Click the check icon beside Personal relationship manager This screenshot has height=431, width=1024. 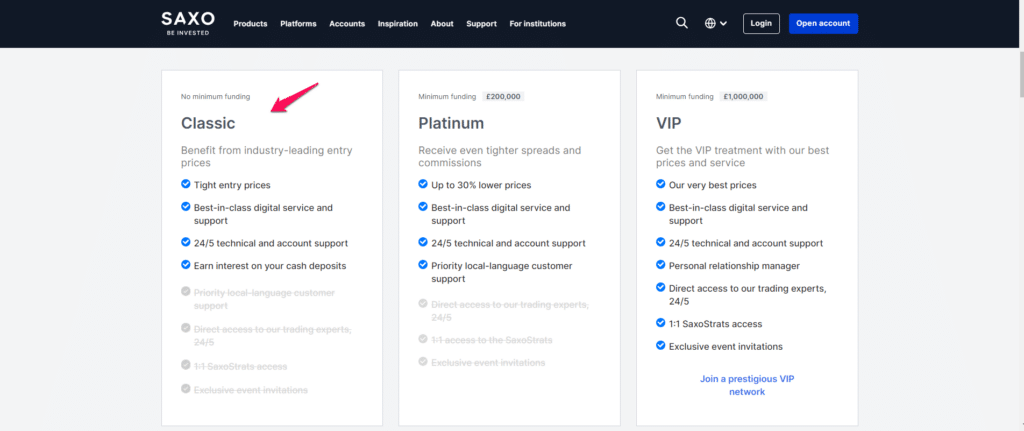[661, 265]
